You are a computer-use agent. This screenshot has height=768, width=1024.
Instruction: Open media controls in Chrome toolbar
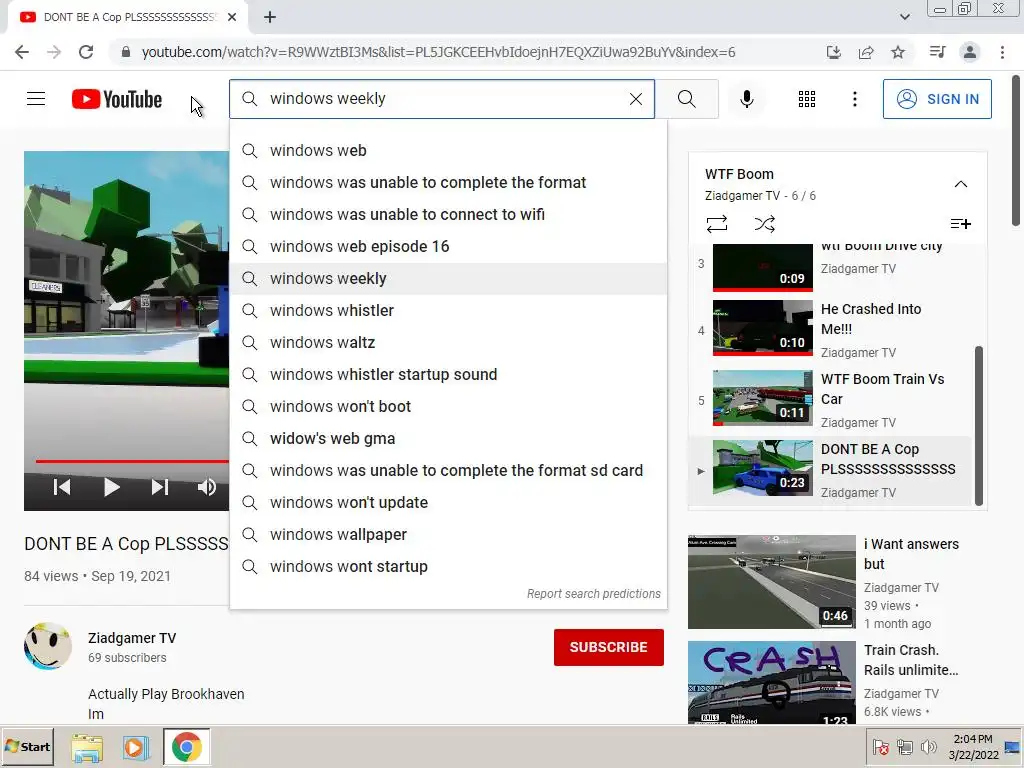937,52
